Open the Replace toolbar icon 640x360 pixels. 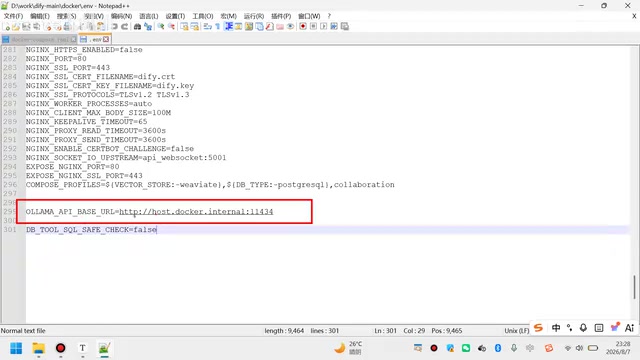pyautogui.click(x=148, y=27)
